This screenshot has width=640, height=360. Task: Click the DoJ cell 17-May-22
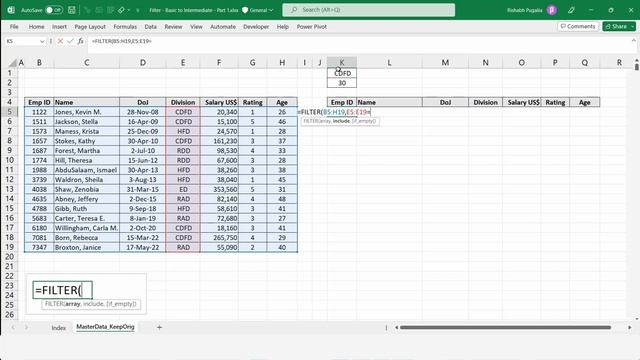point(142,247)
